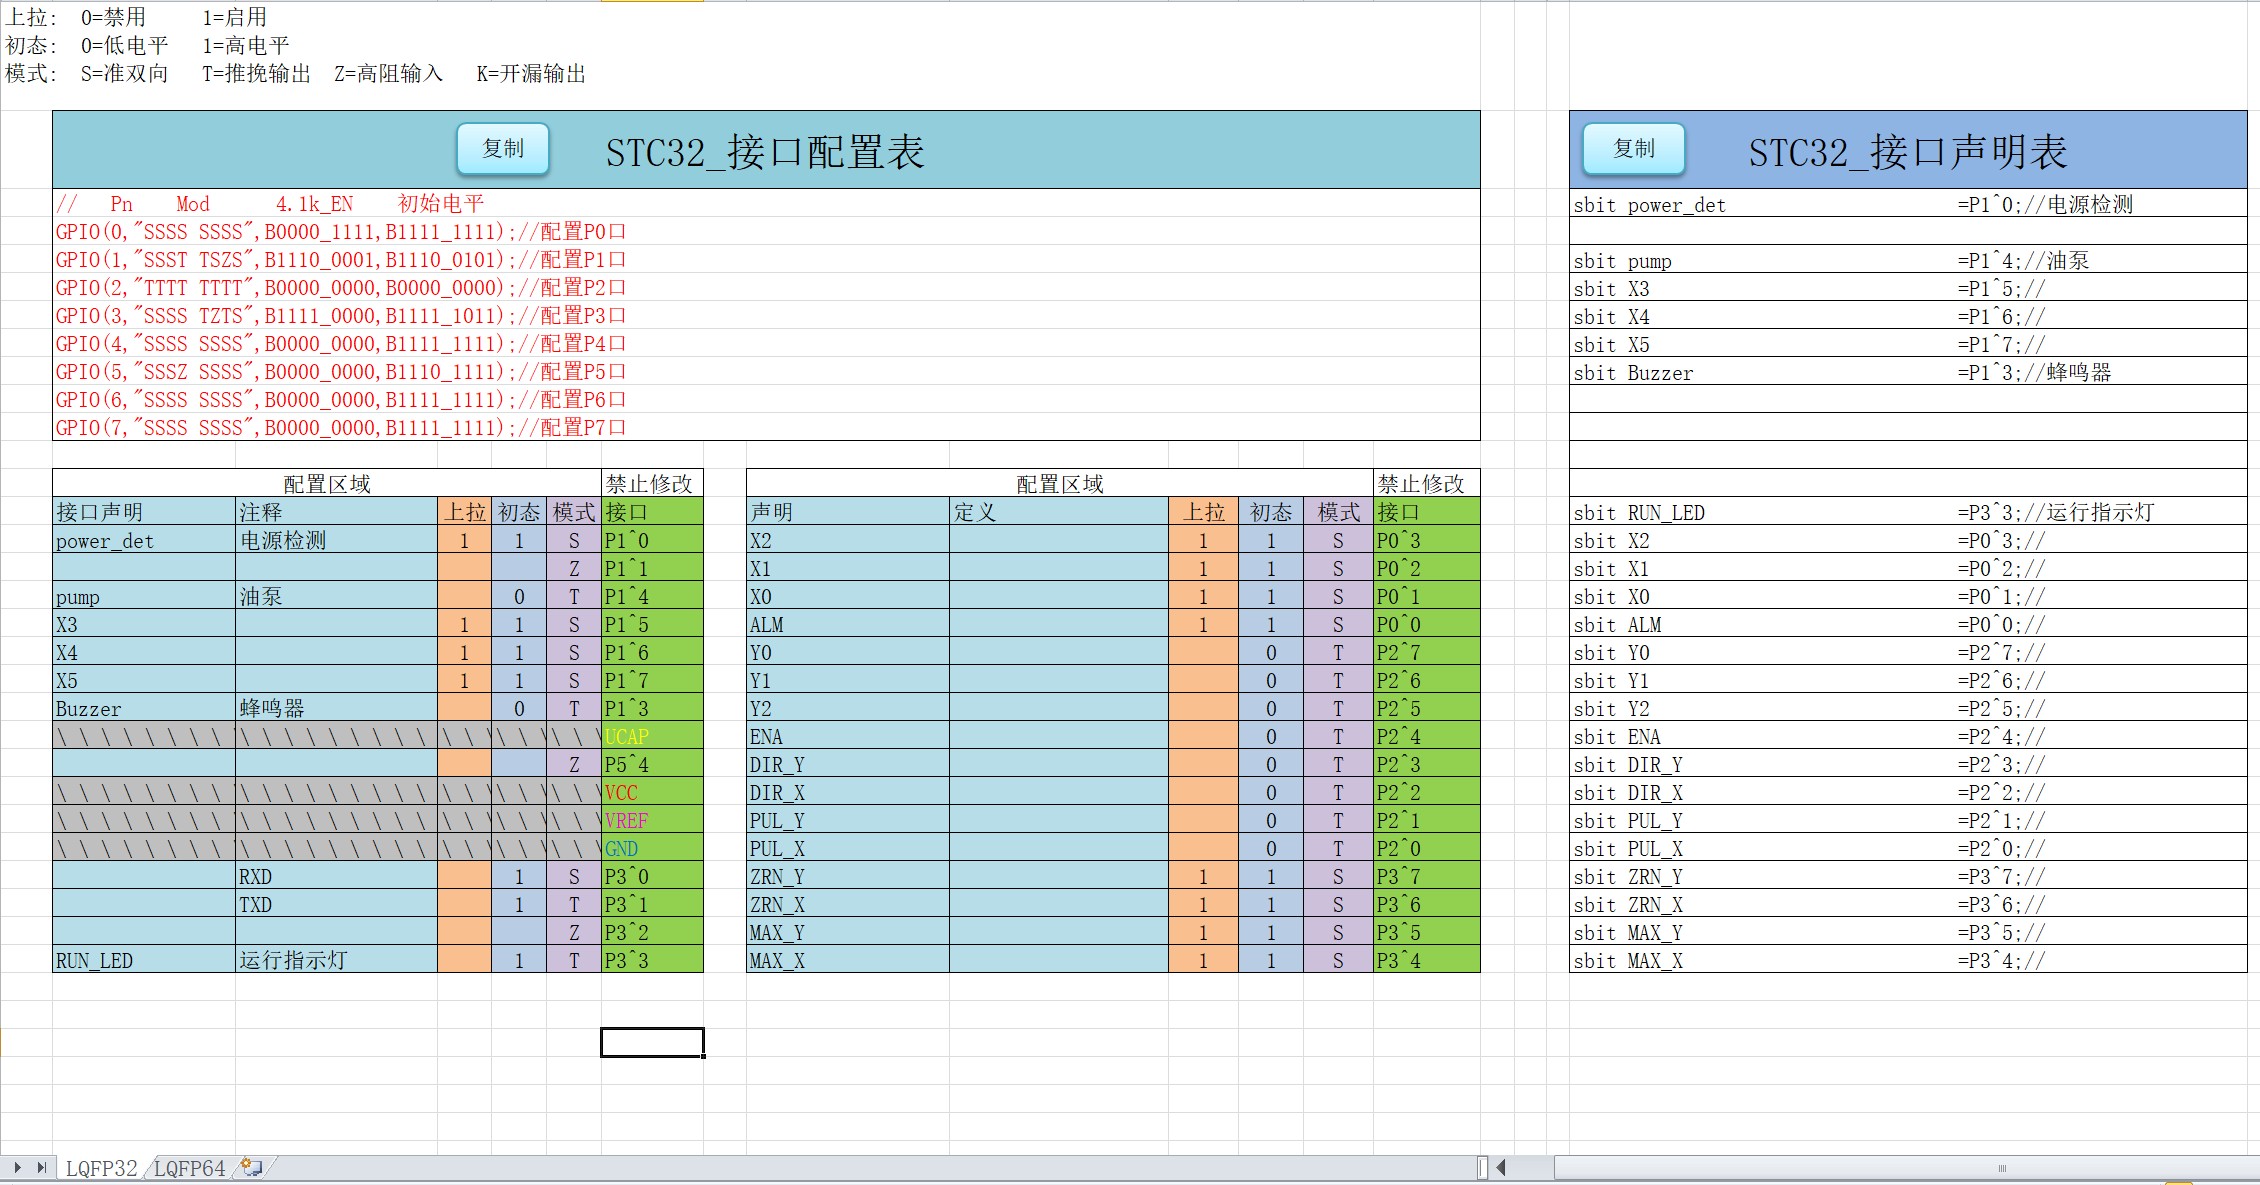Select the power_det declaration cell
Screen dimensions: 2260x1185
point(143,541)
